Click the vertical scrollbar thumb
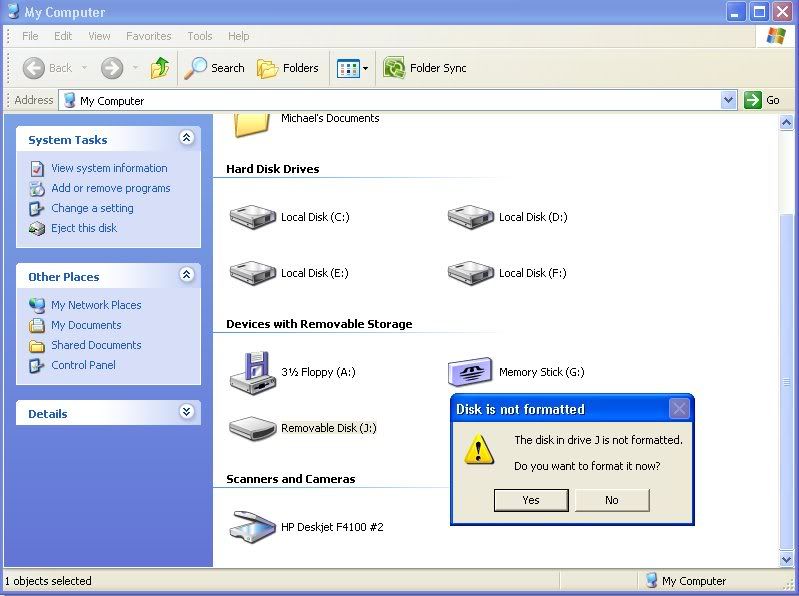This screenshot has height=596, width=799. (786, 381)
